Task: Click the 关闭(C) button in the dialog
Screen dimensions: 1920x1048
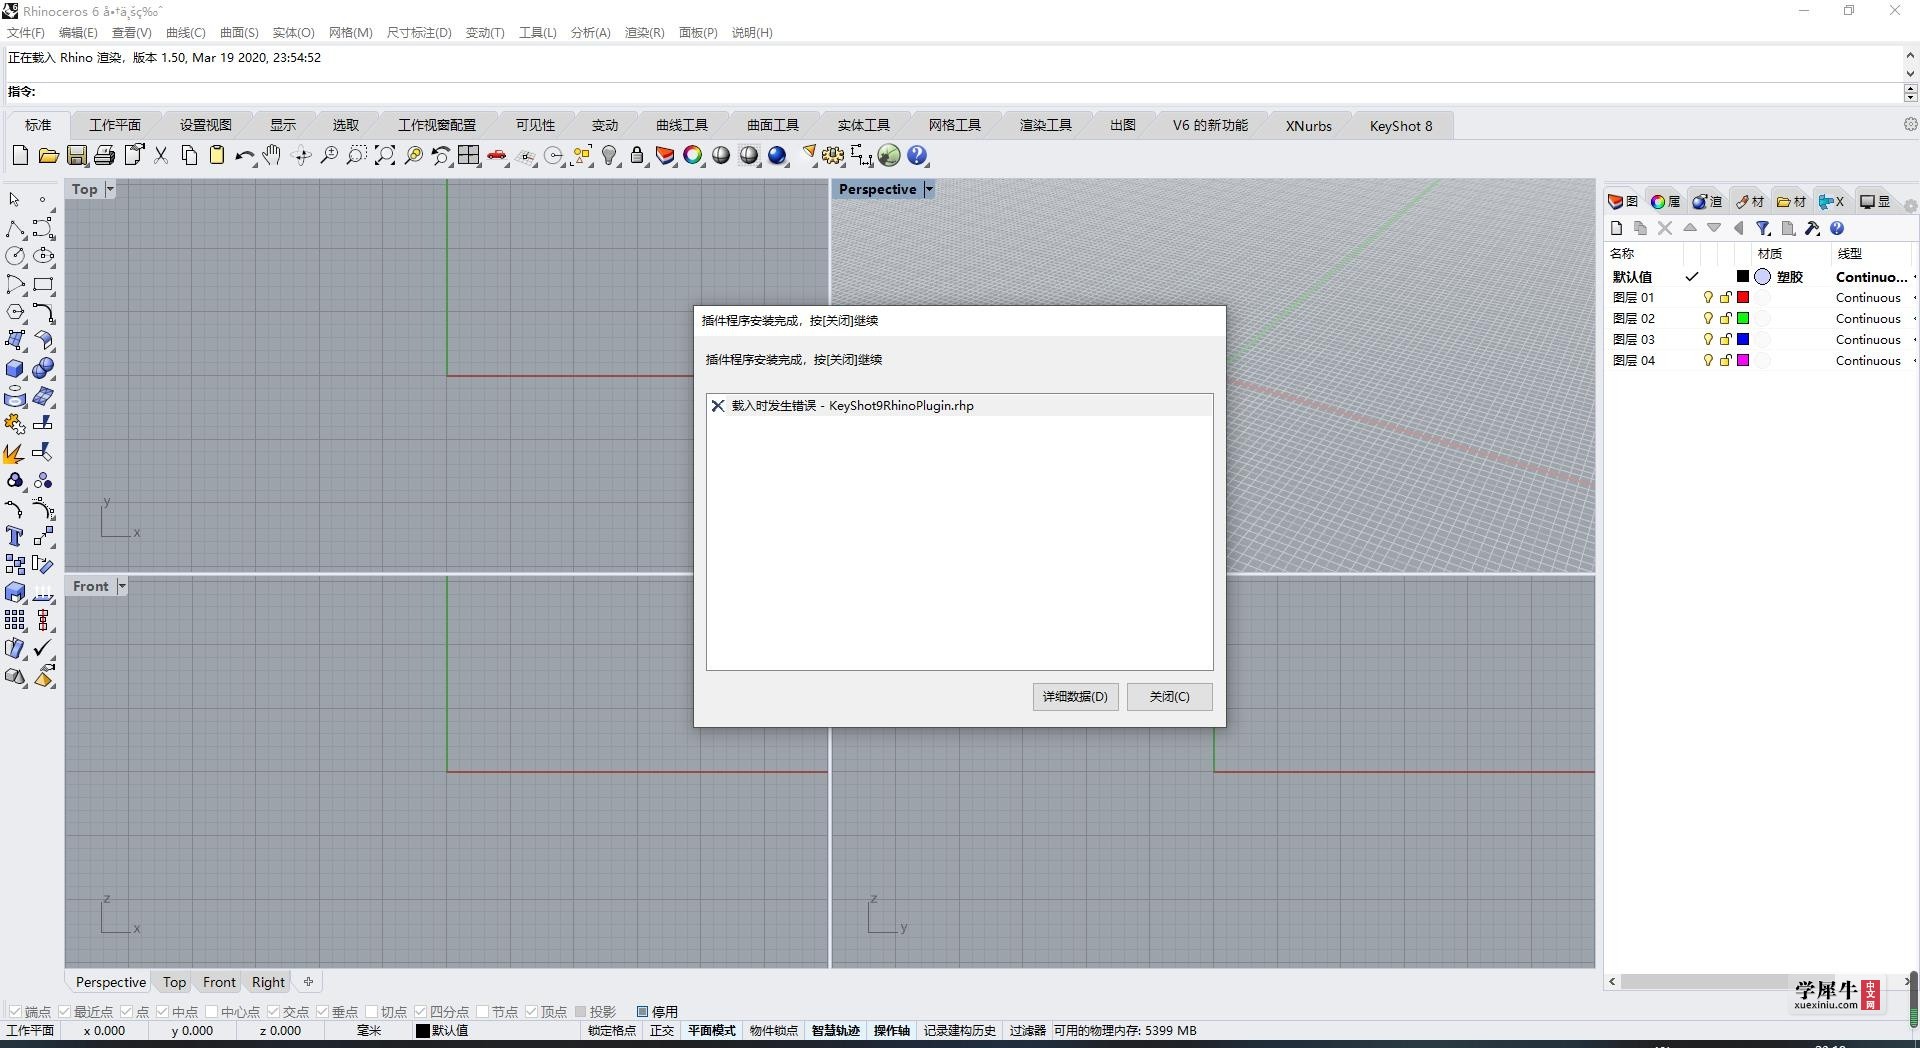Action: (1170, 696)
